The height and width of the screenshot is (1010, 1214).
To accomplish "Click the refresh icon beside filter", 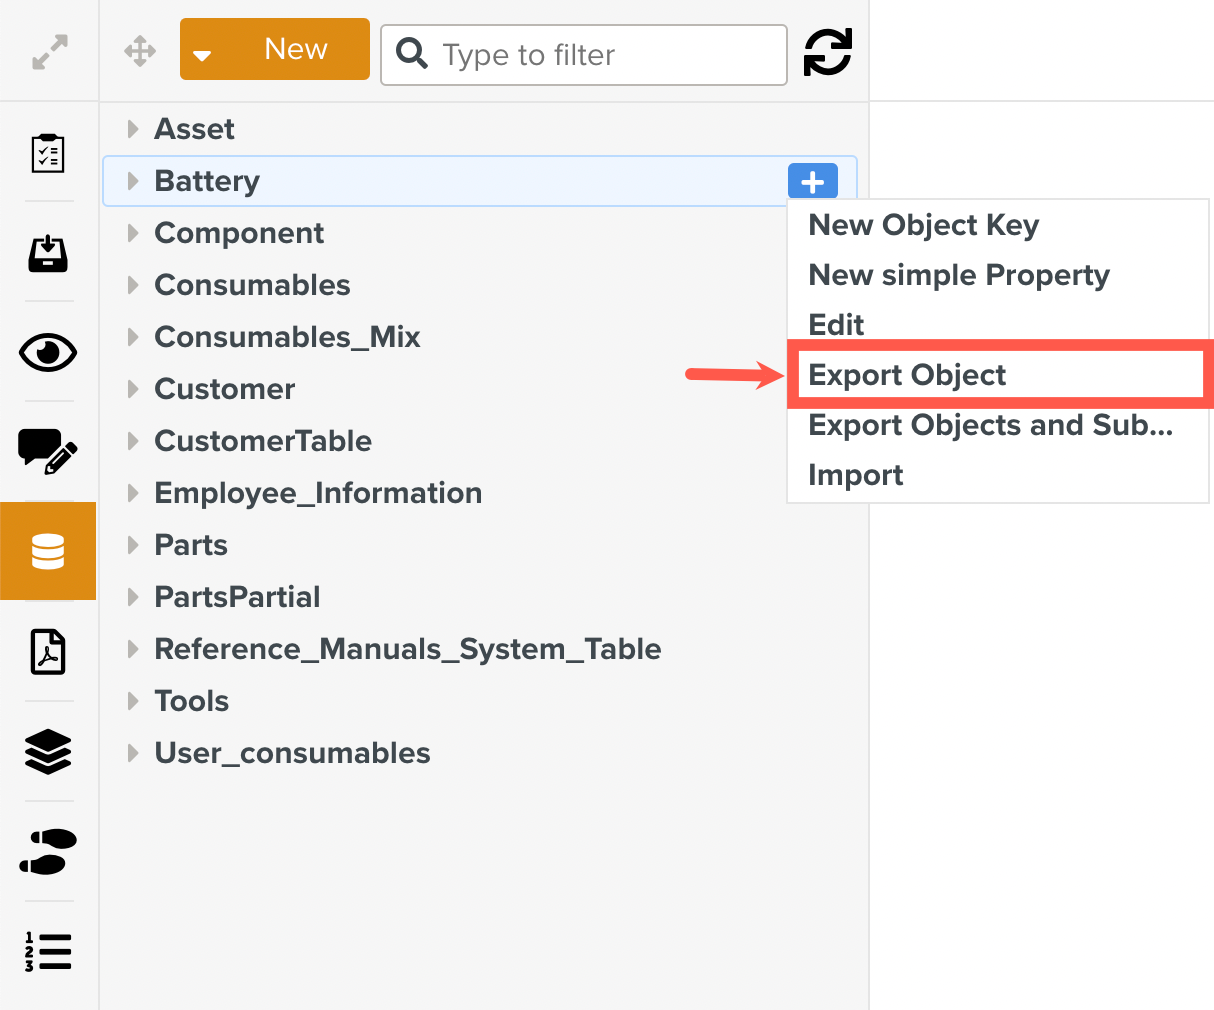I will pos(828,52).
